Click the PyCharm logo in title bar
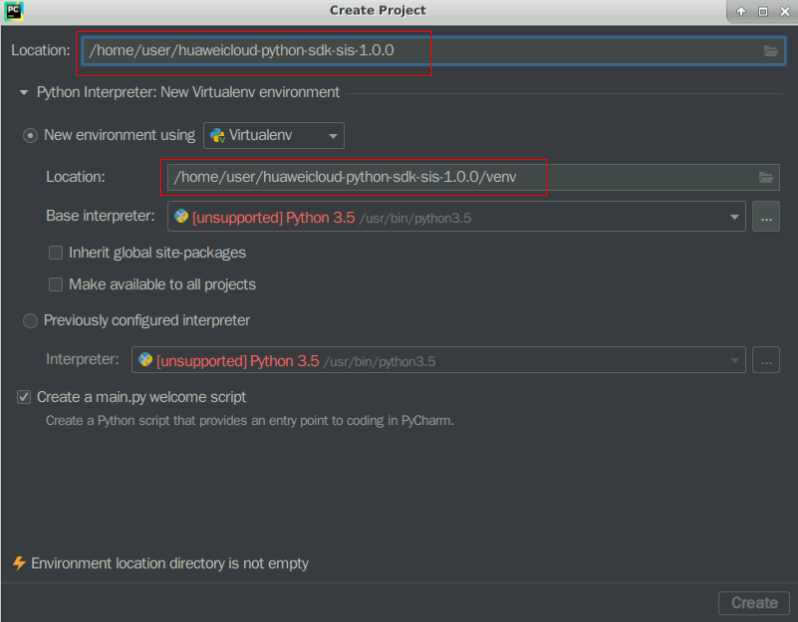This screenshot has height=622, width=798. click(x=13, y=11)
